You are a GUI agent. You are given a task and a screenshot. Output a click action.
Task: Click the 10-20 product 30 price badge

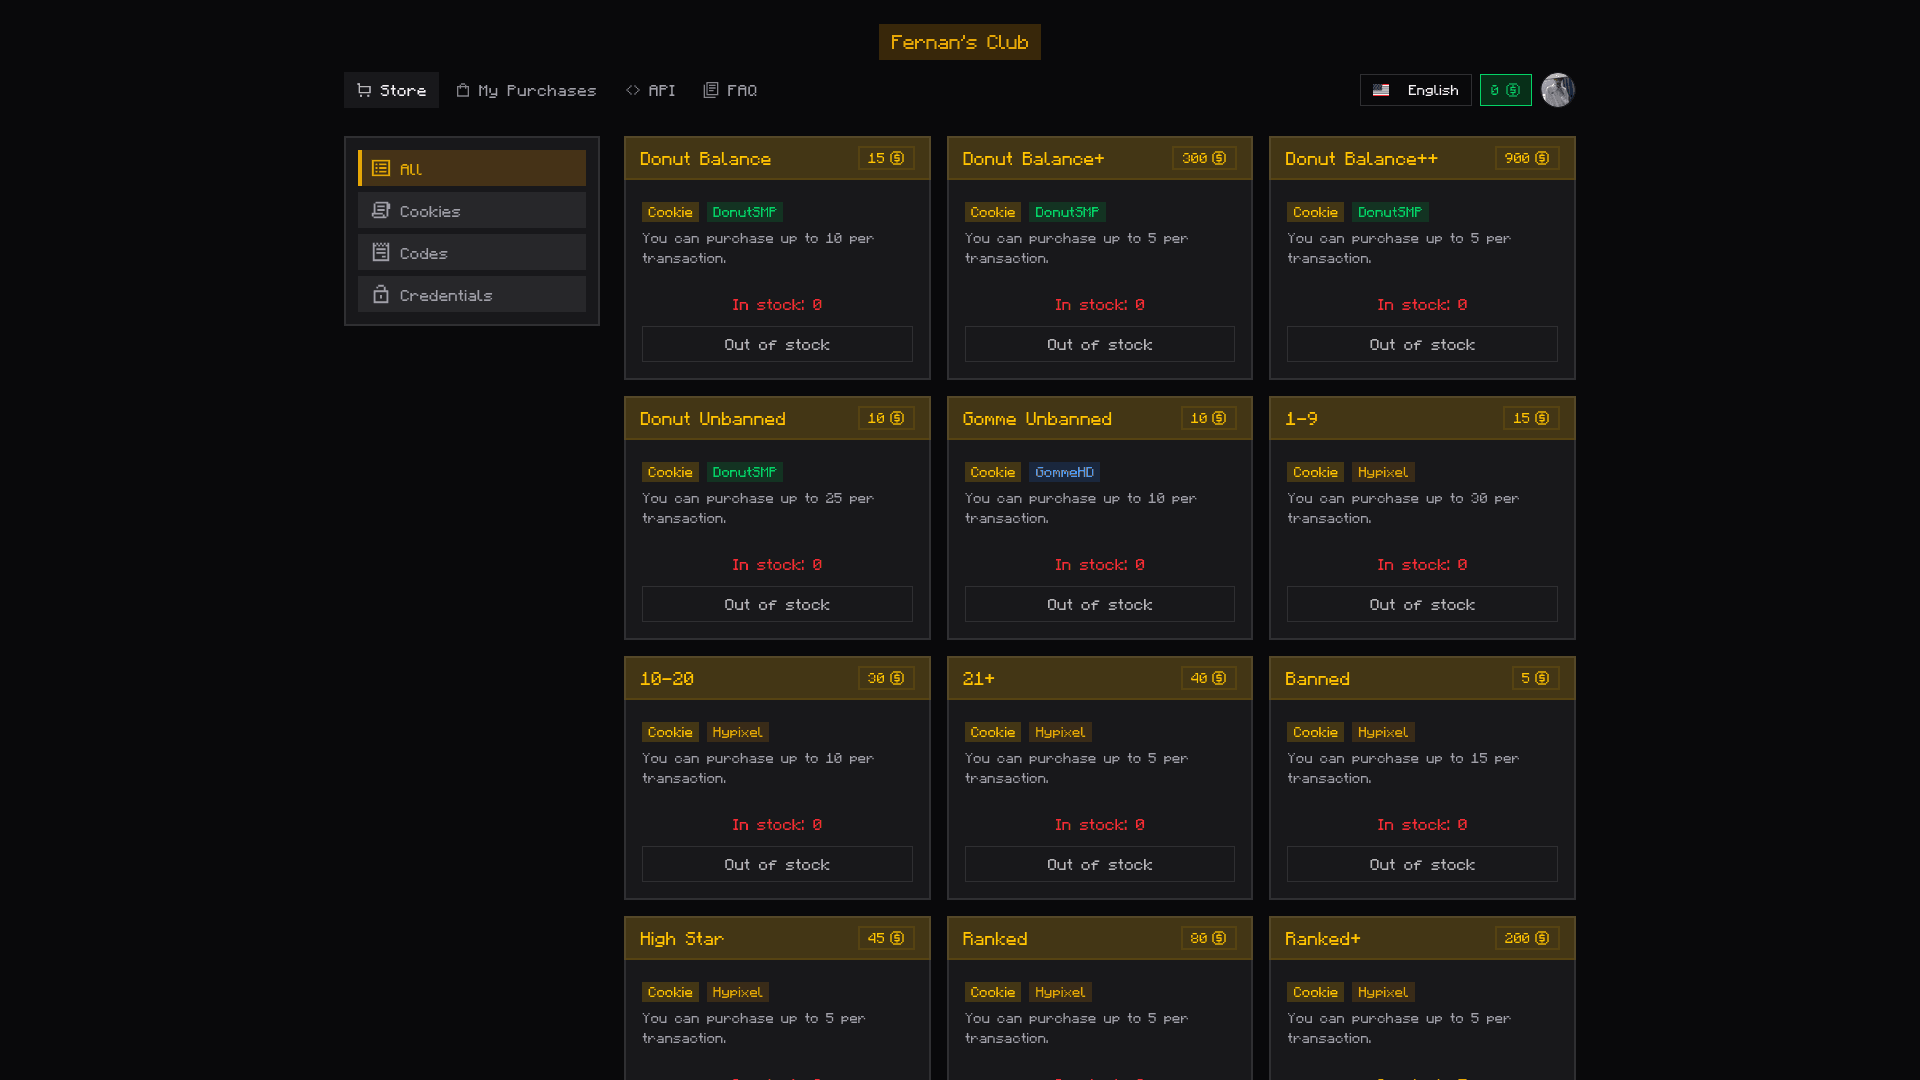pyautogui.click(x=886, y=678)
